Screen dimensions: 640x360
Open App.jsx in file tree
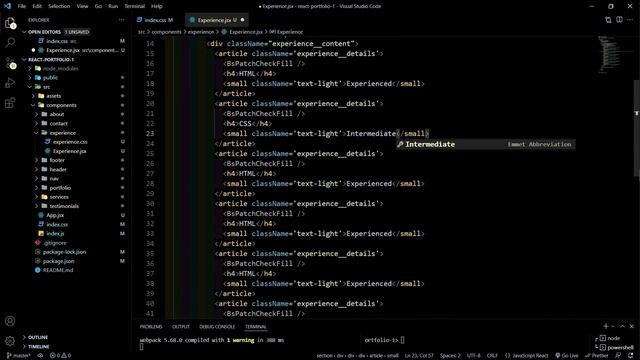click(x=55, y=215)
